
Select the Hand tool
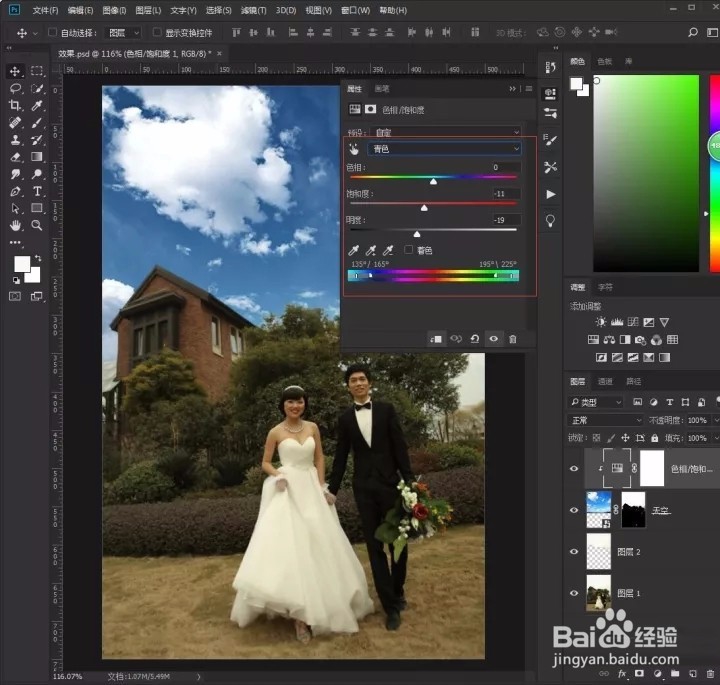point(15,225)
